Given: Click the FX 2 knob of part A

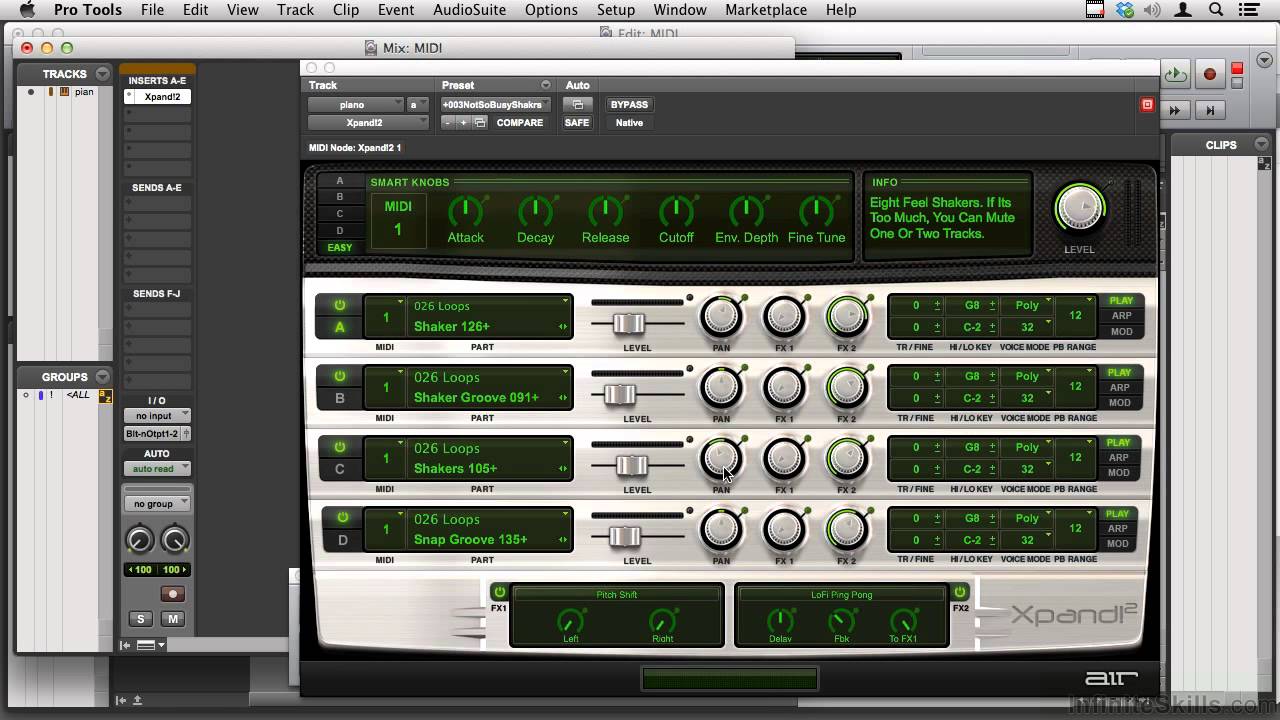Looking at the screenshot, I should (x=847, y=317).
